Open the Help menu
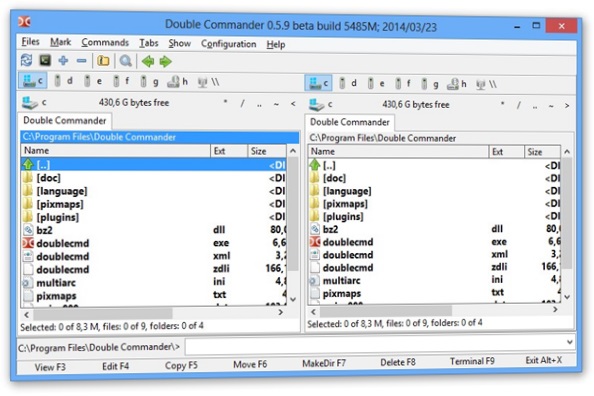The width and height of the screenshot is (594, 396). pyautogui.click(x=276, y=44)
